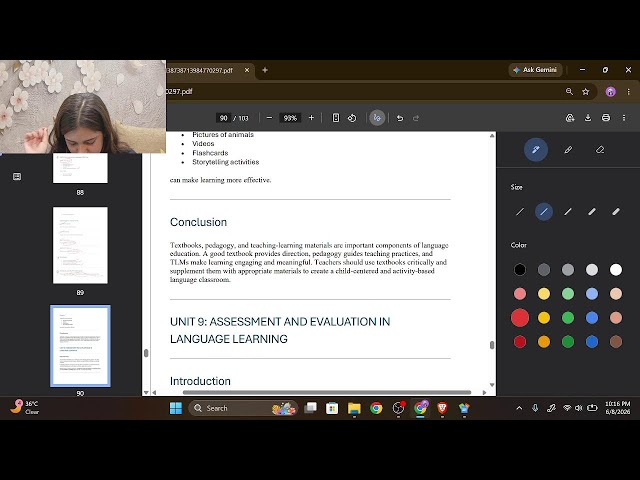Image resolution: width=640 pixels, height=480 pixels.
Task: Click the Ask Gemini button
Action: point(535,70)
